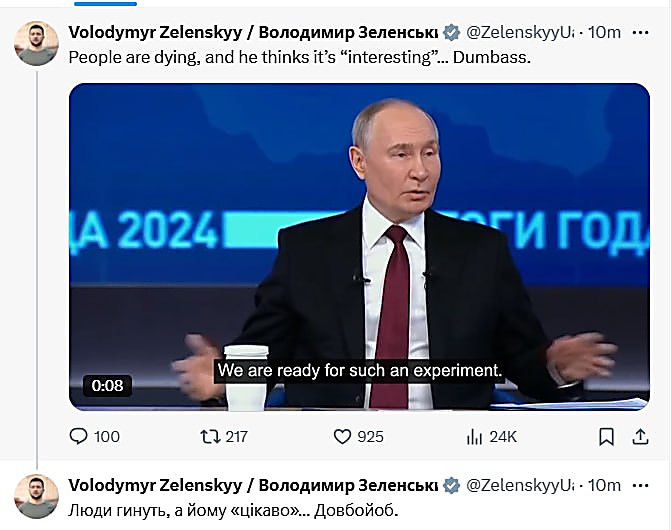This screenshot has height=530, width=671.
Task: Click the reply speech bubble icon
Action: click(x=79, y=436)
